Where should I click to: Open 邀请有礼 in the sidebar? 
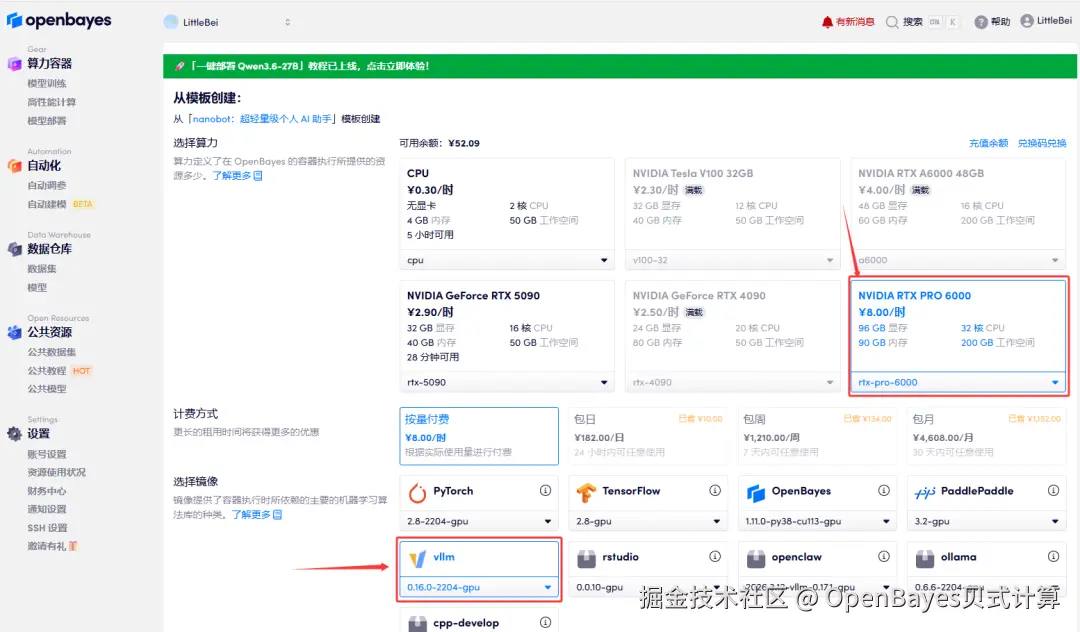(52, 546)
